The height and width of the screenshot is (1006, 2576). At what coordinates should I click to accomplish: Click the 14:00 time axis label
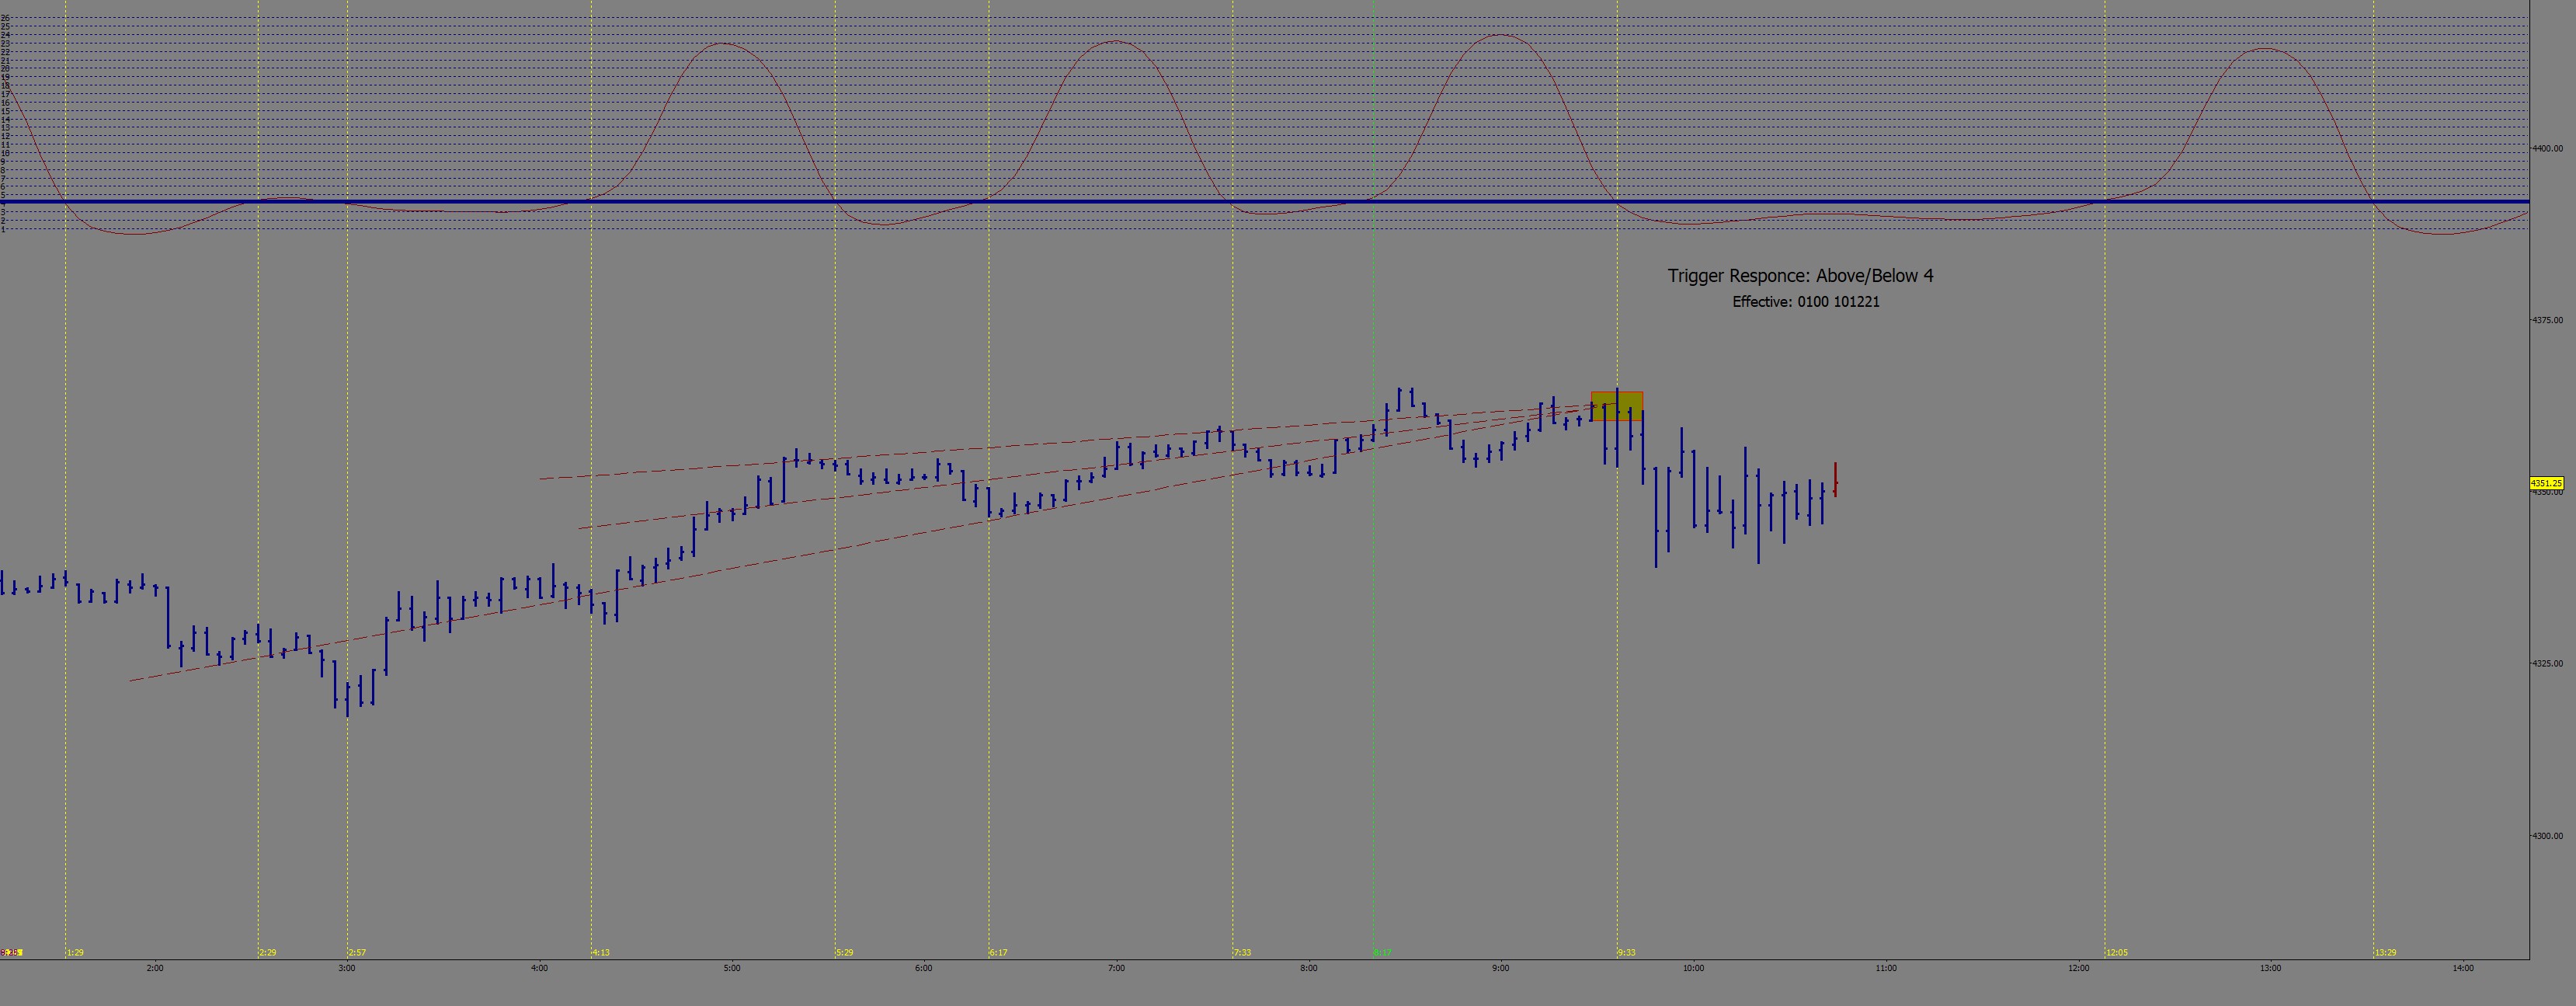click(x=2464, y=968)
